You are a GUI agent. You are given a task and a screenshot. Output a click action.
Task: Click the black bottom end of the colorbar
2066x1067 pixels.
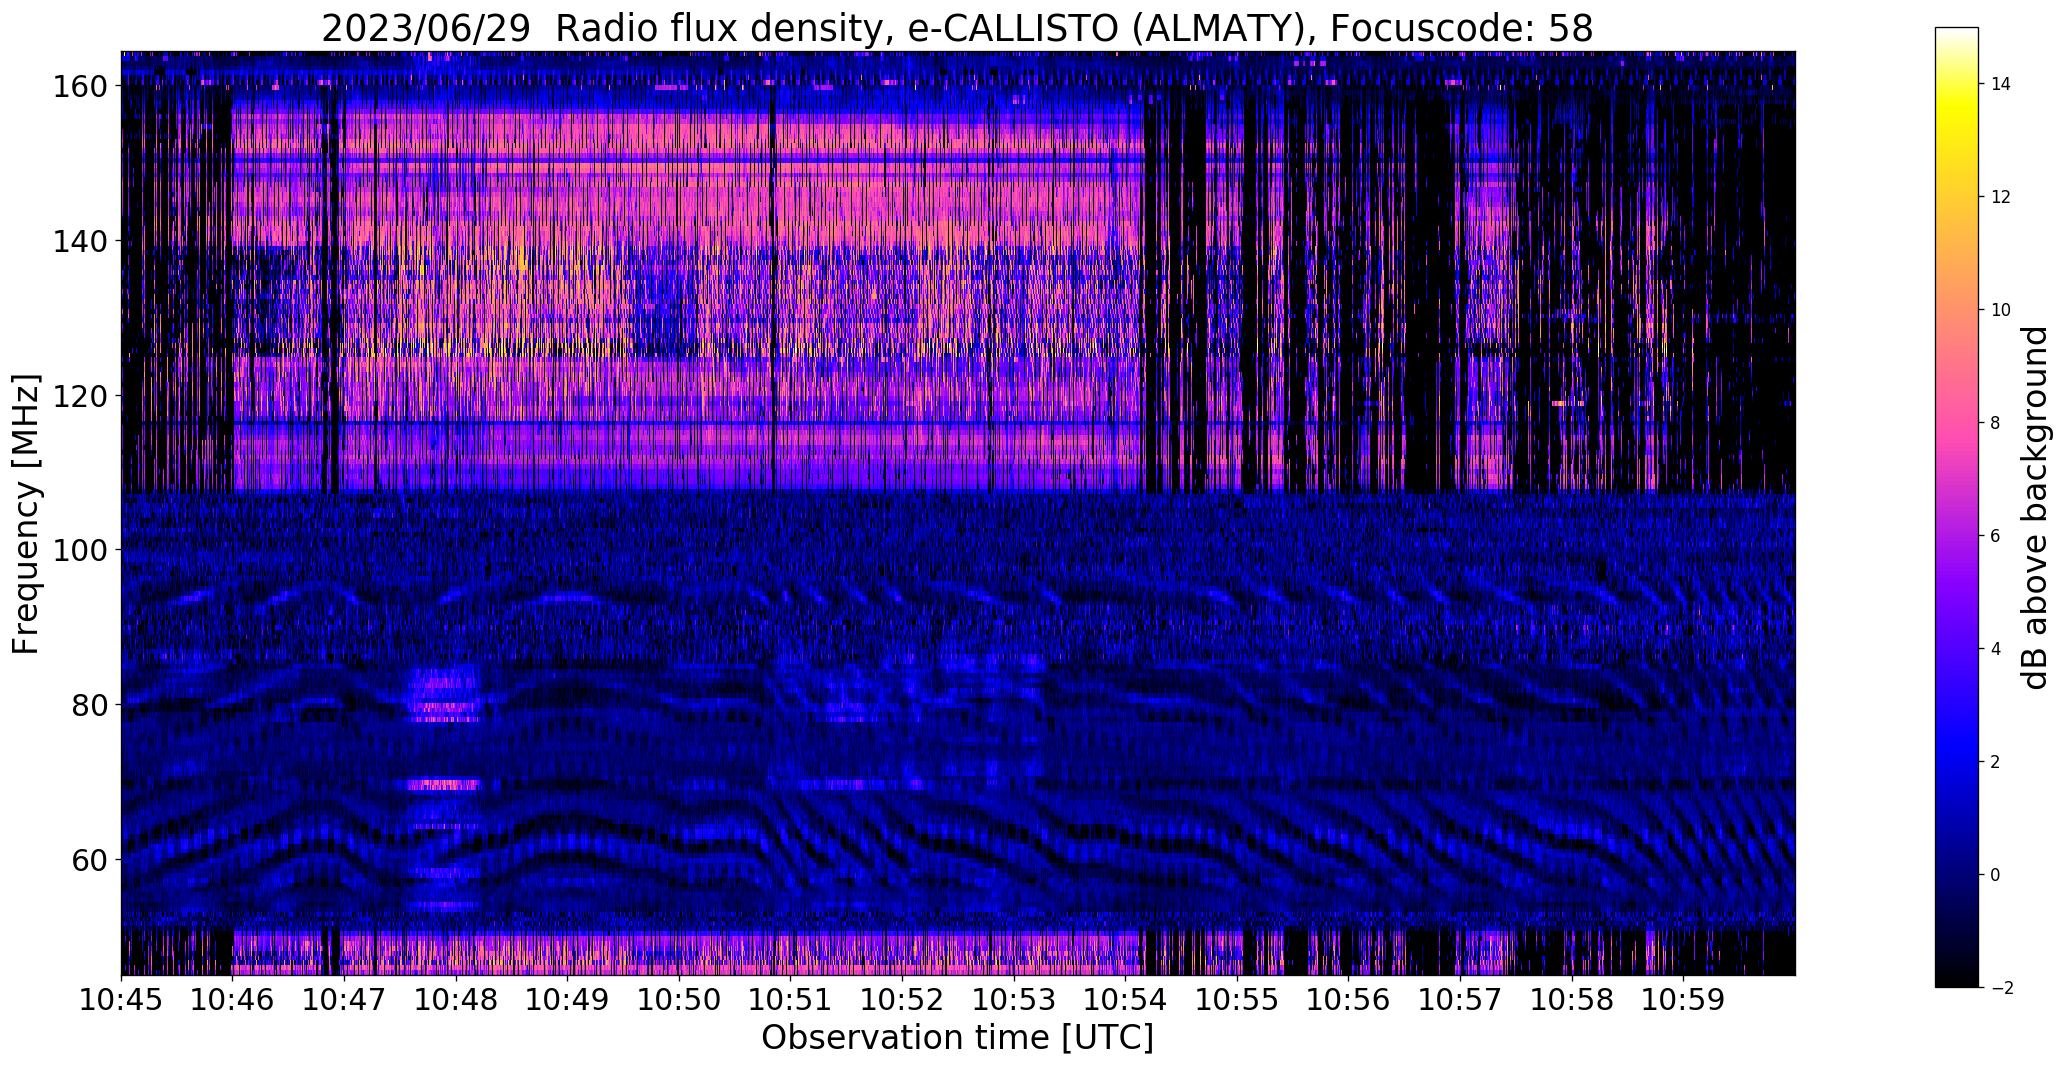tap(1957, 978)
